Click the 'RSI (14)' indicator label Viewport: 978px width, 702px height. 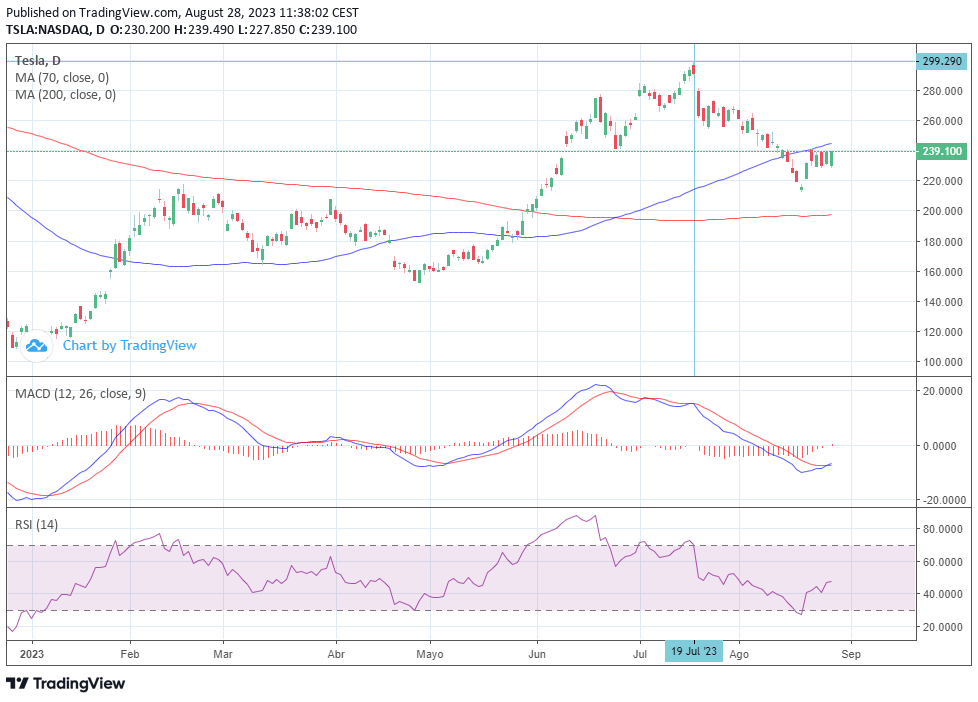[x=36, y=525]
